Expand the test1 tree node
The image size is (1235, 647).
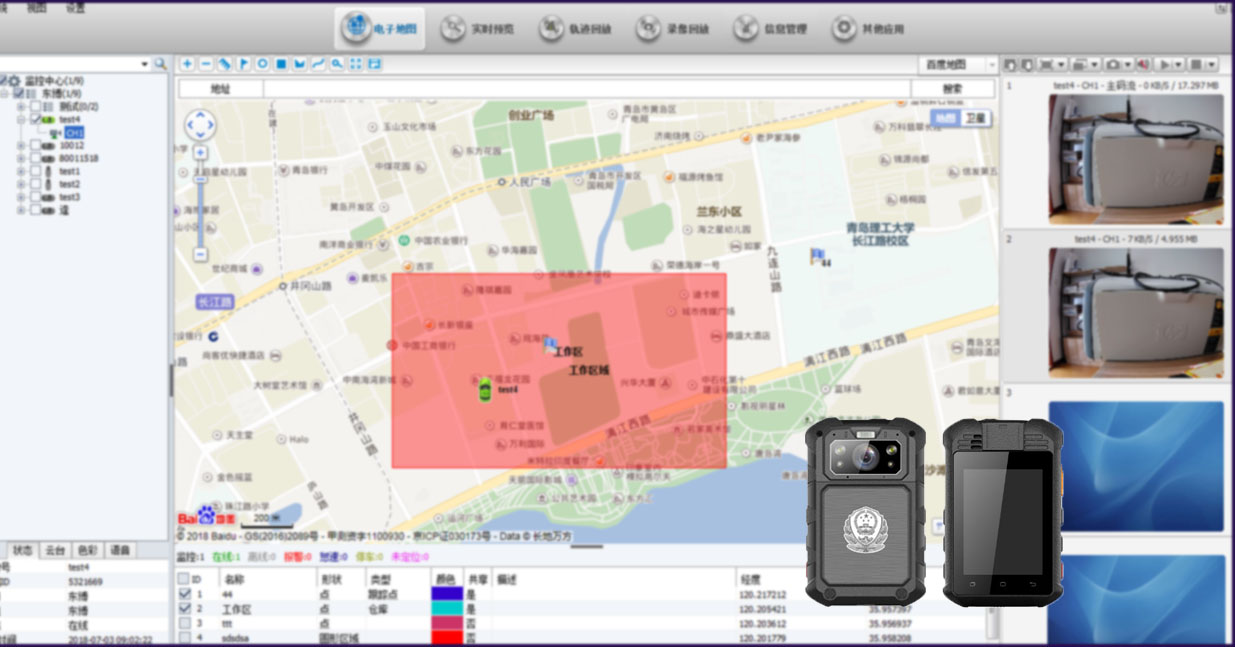tap(22, 171)
